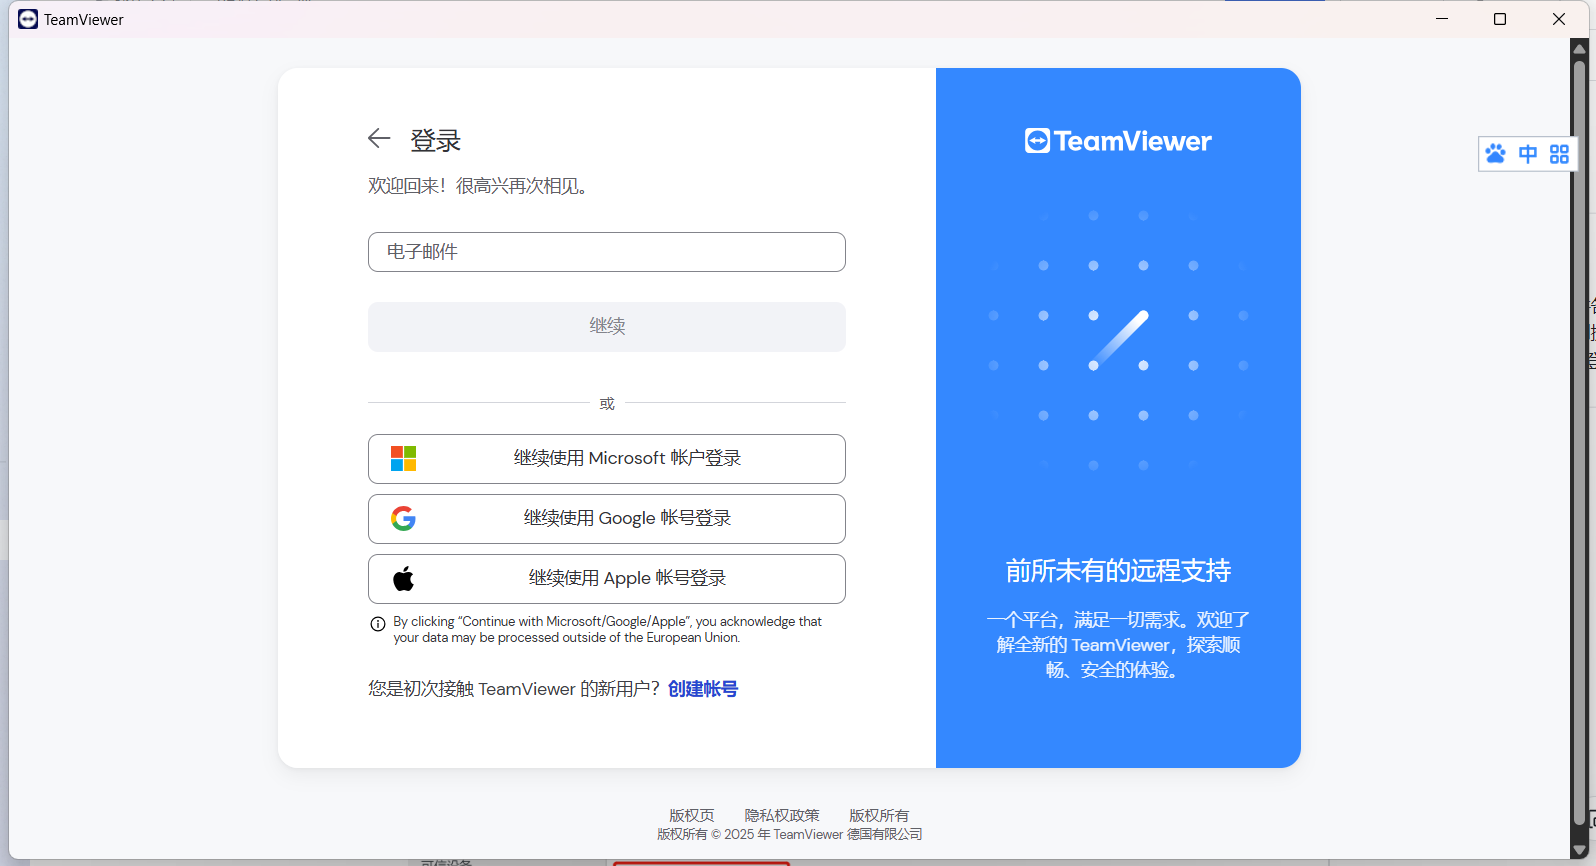
Task: Open the 版权页 footer link
Action: pos(692,816)
